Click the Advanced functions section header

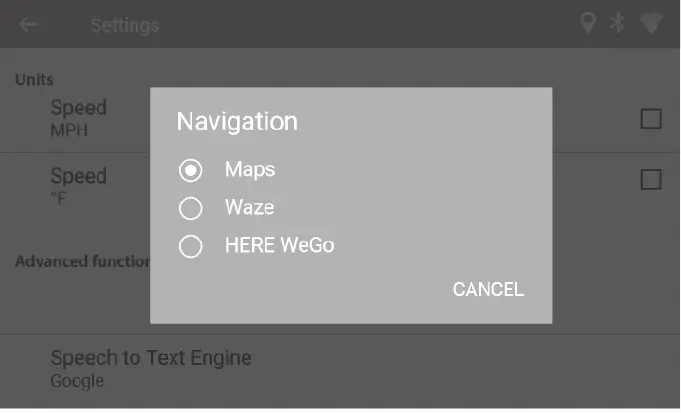(82, 262)
